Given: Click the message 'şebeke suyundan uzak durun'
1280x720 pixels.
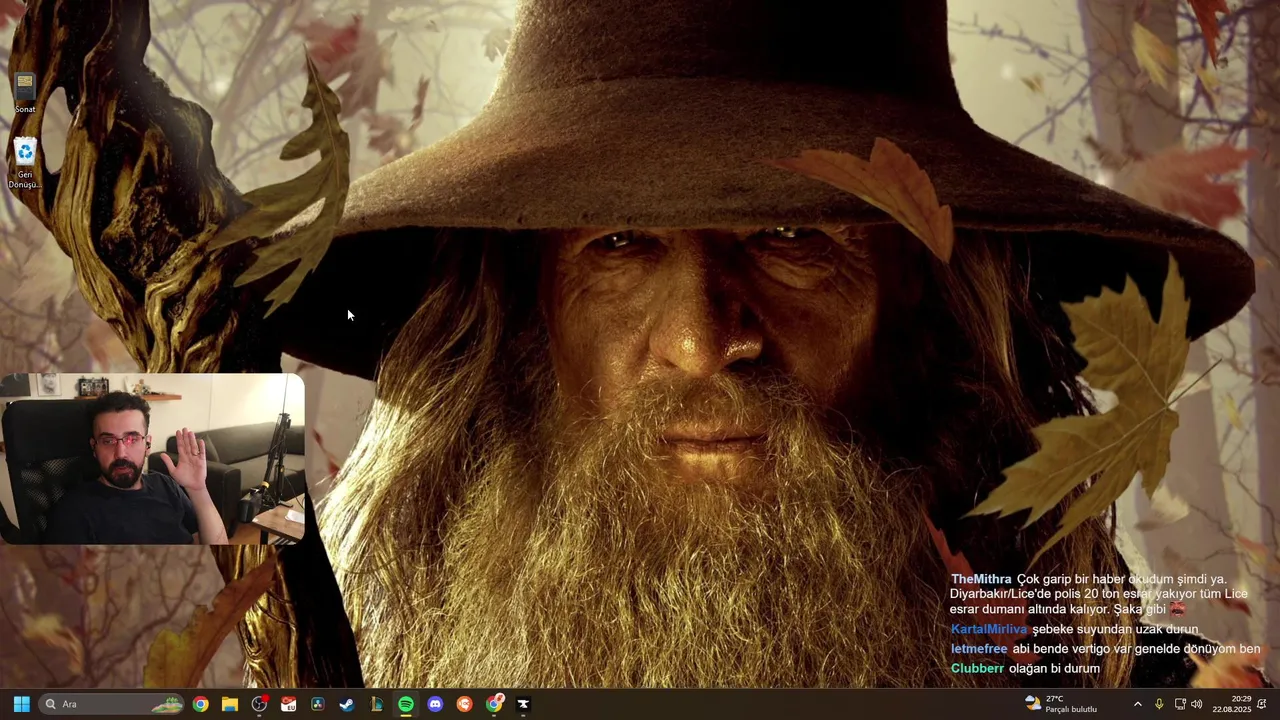Looking at the screenshot, I should 1115,629.
